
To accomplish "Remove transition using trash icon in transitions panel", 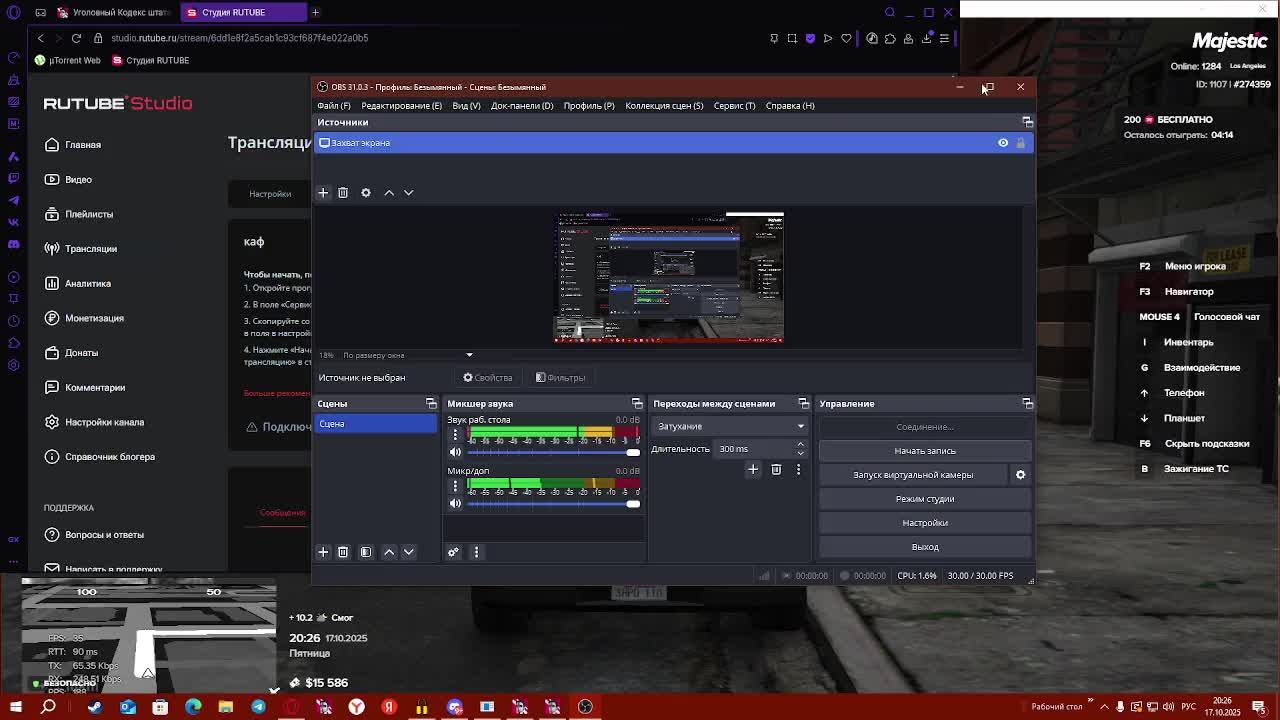I will tap(776, 469).
